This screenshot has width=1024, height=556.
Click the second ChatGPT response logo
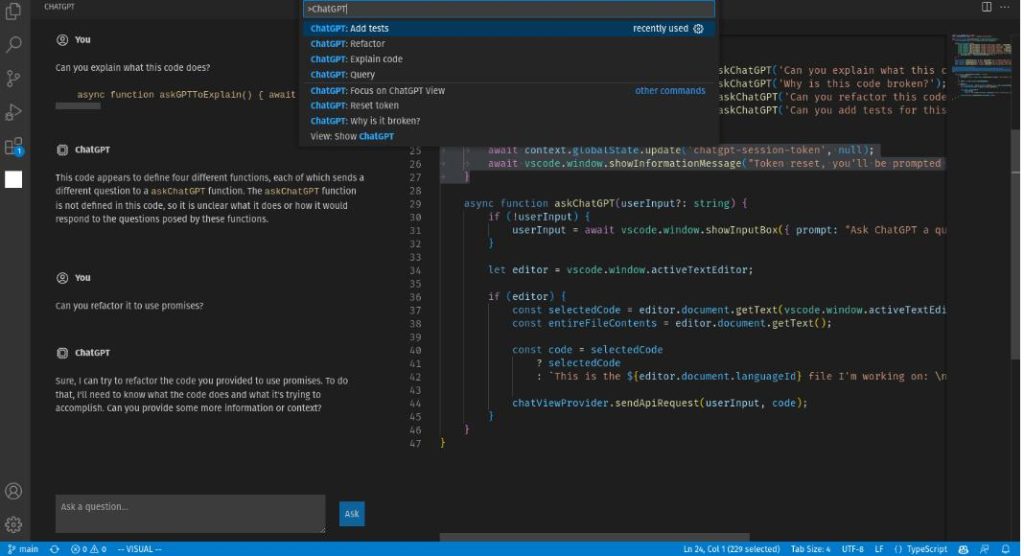62,353
